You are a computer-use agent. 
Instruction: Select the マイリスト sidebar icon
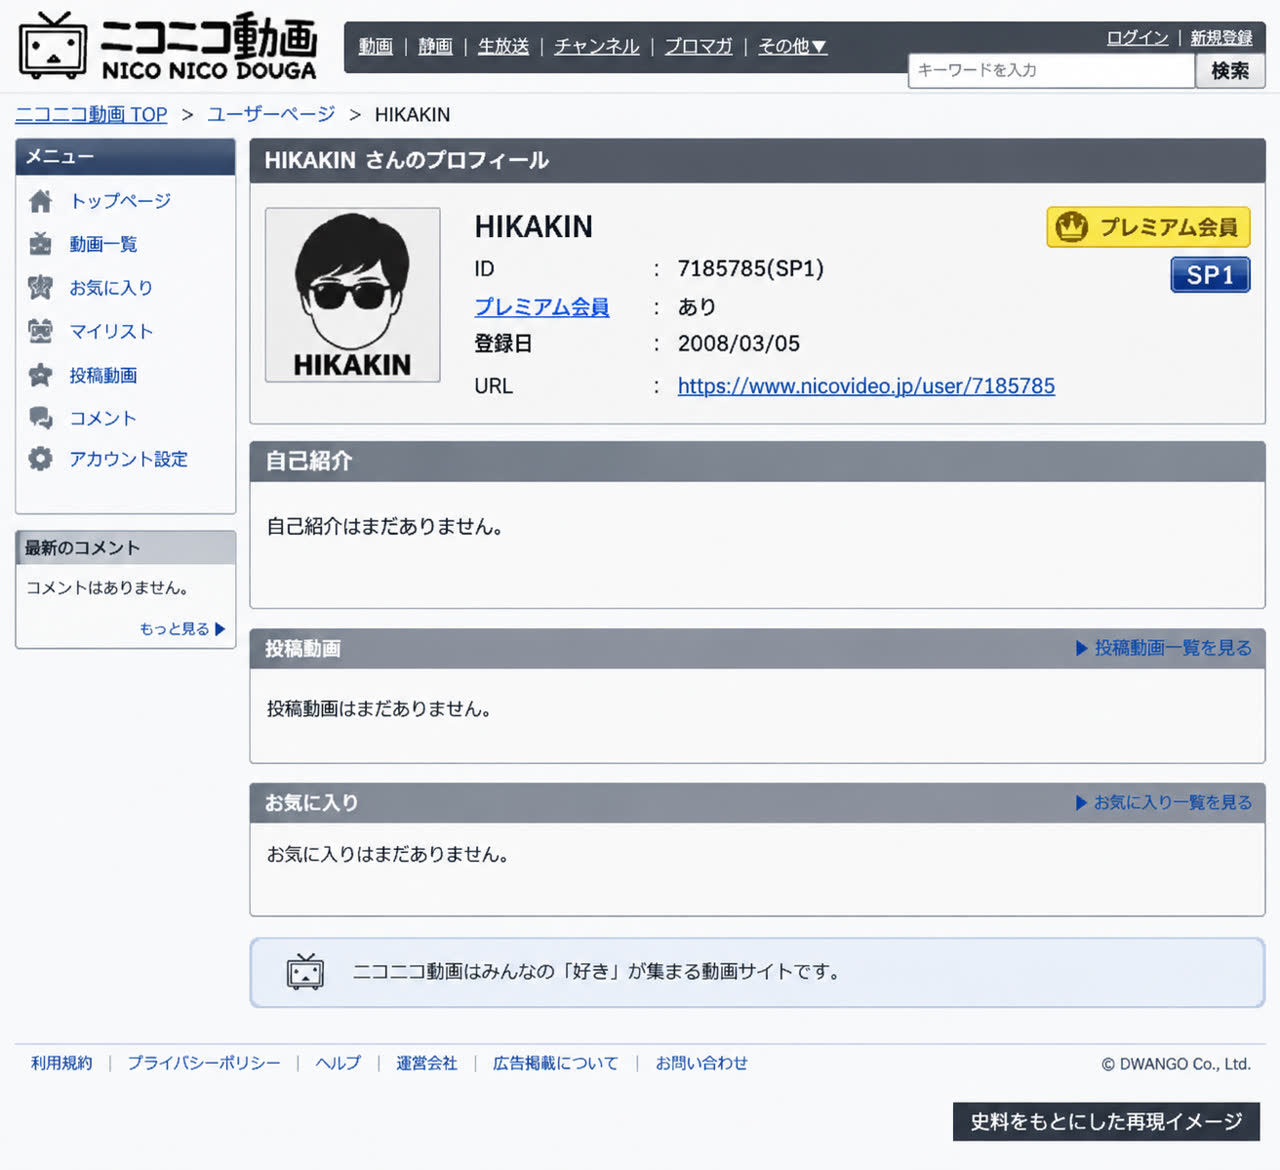[40, 331]
